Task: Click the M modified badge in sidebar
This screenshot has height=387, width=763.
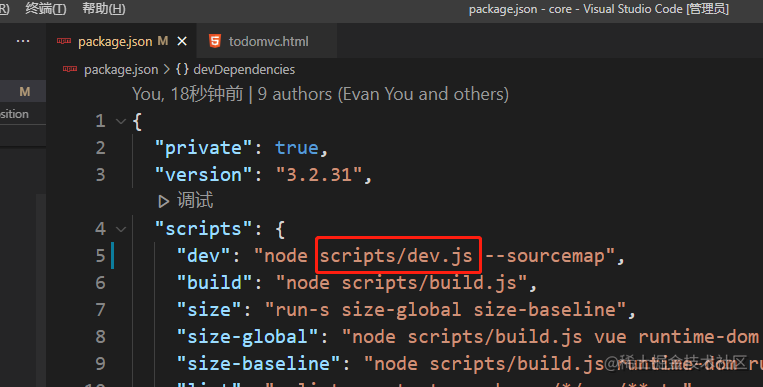Action: (24, 92)
